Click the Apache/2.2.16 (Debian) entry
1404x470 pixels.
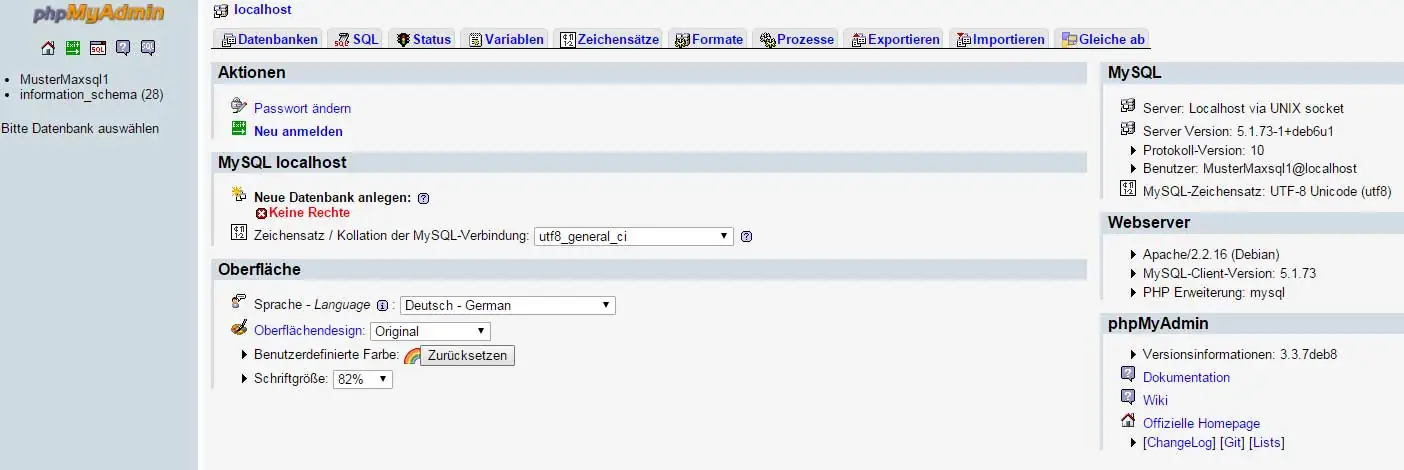tap(1211, 255)
